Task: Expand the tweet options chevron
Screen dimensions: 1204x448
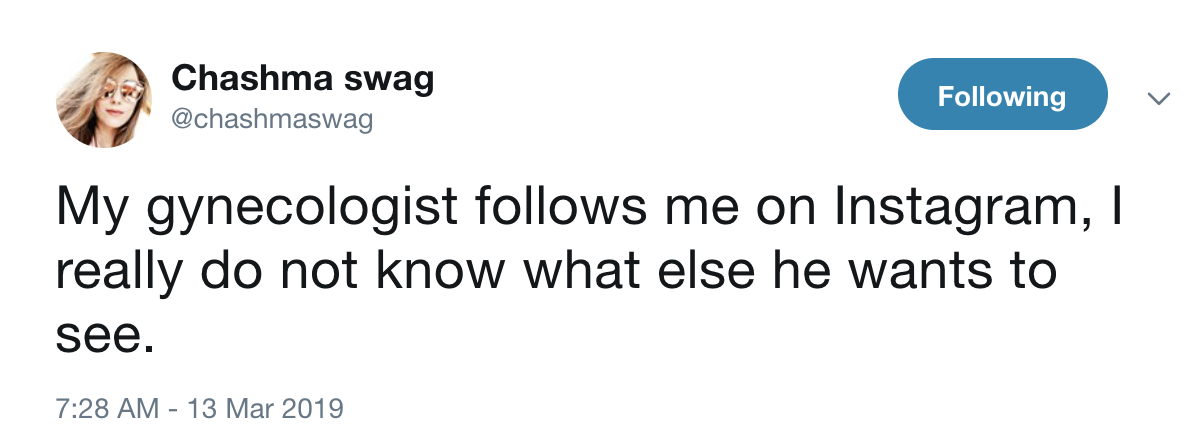Action: (x=1158, y=98)
